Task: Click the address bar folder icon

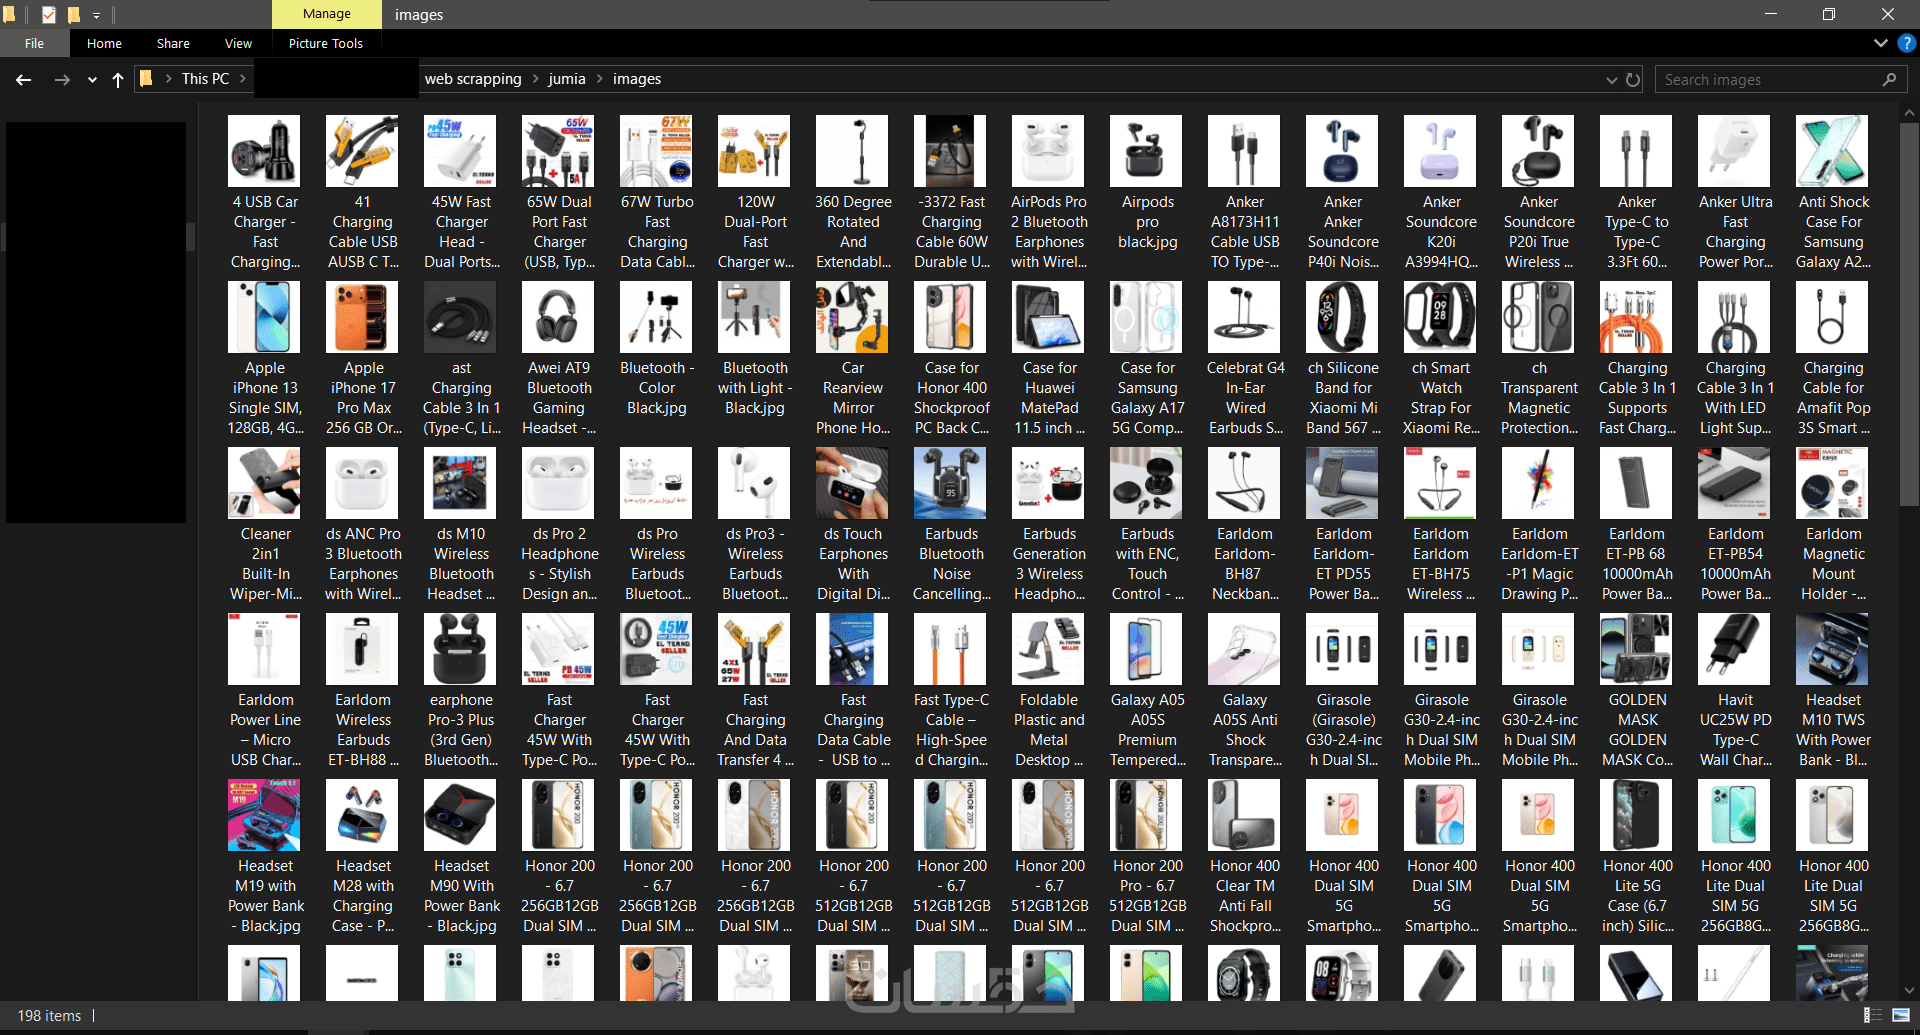Action: click(146, 78)
